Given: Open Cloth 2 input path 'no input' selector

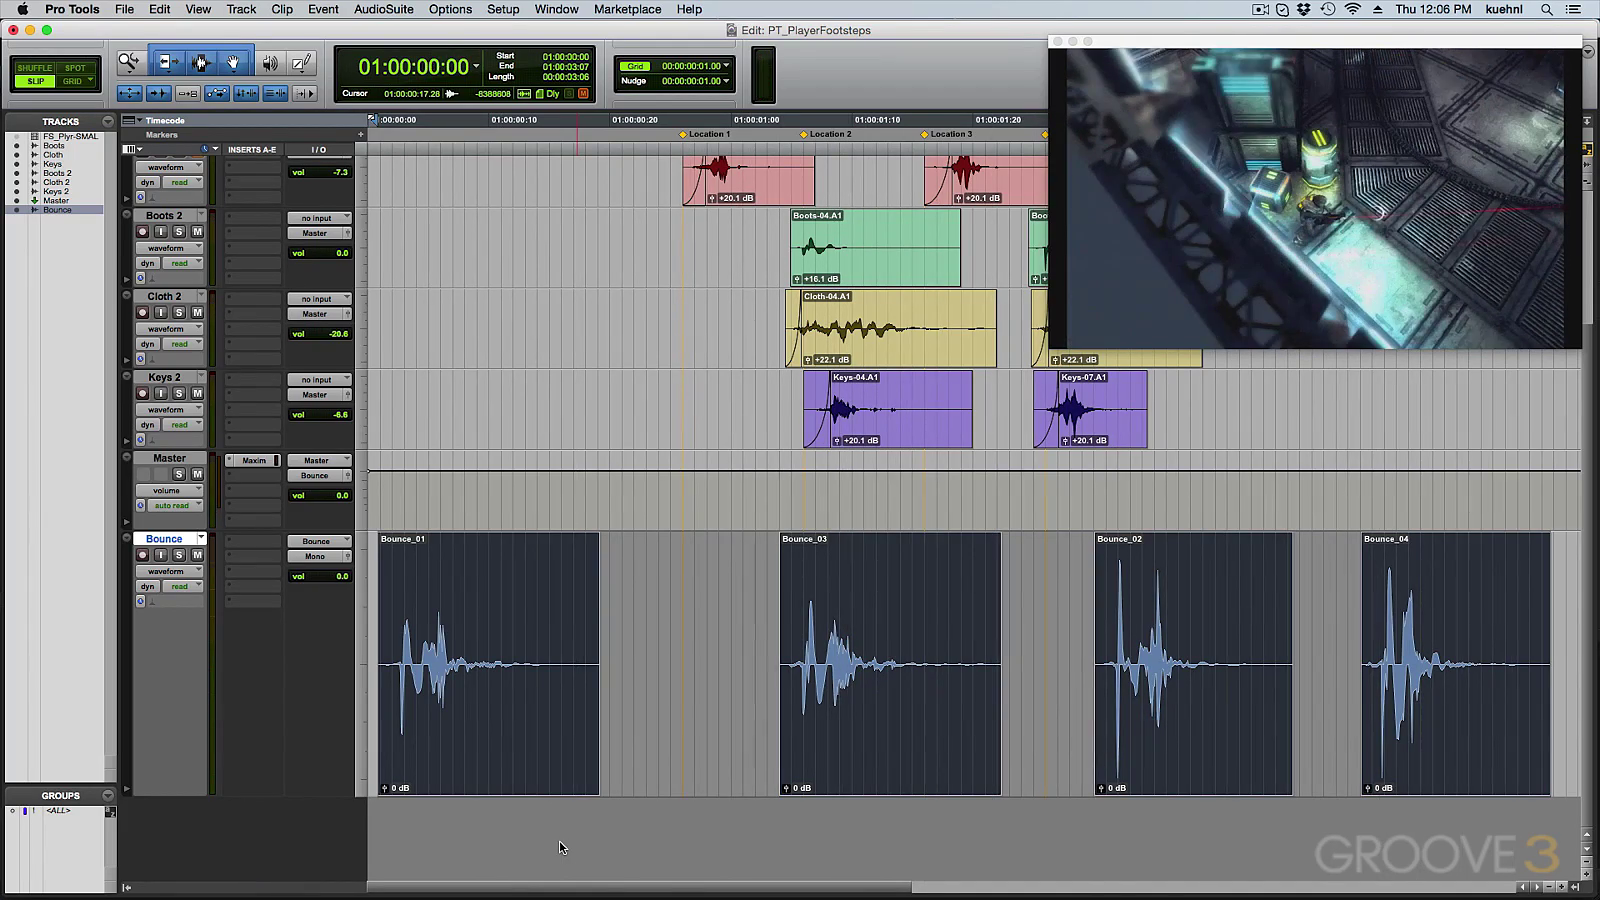Looking at the screenshot, I should [320, 299].
